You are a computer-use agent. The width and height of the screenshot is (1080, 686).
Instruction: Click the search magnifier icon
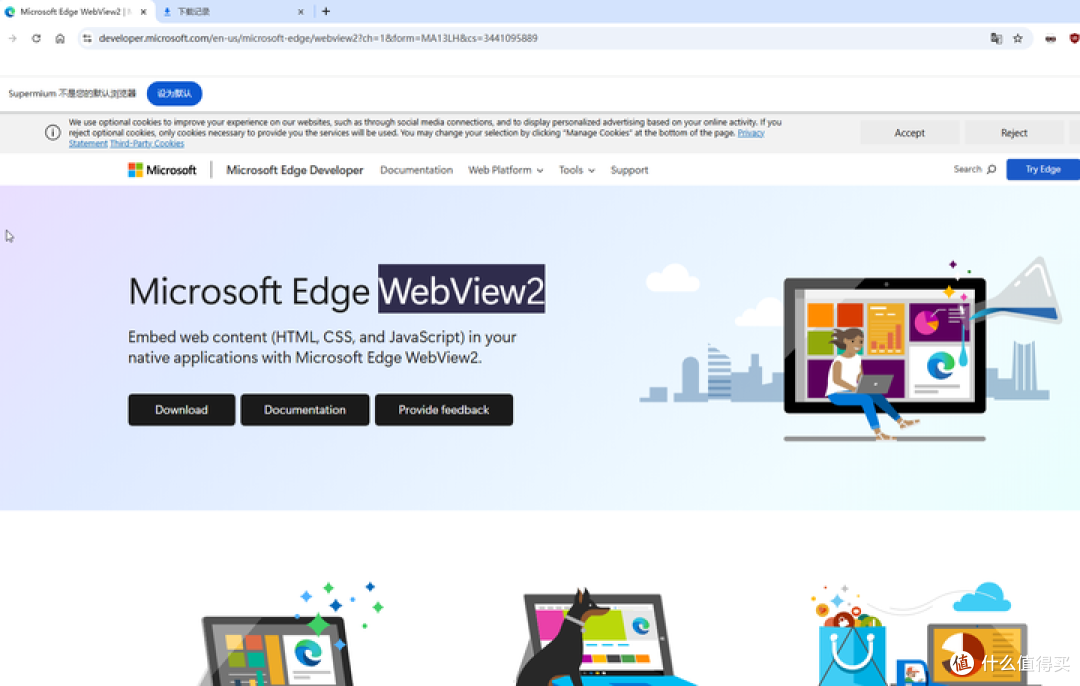pyautogui.click(x=991, y=169)
